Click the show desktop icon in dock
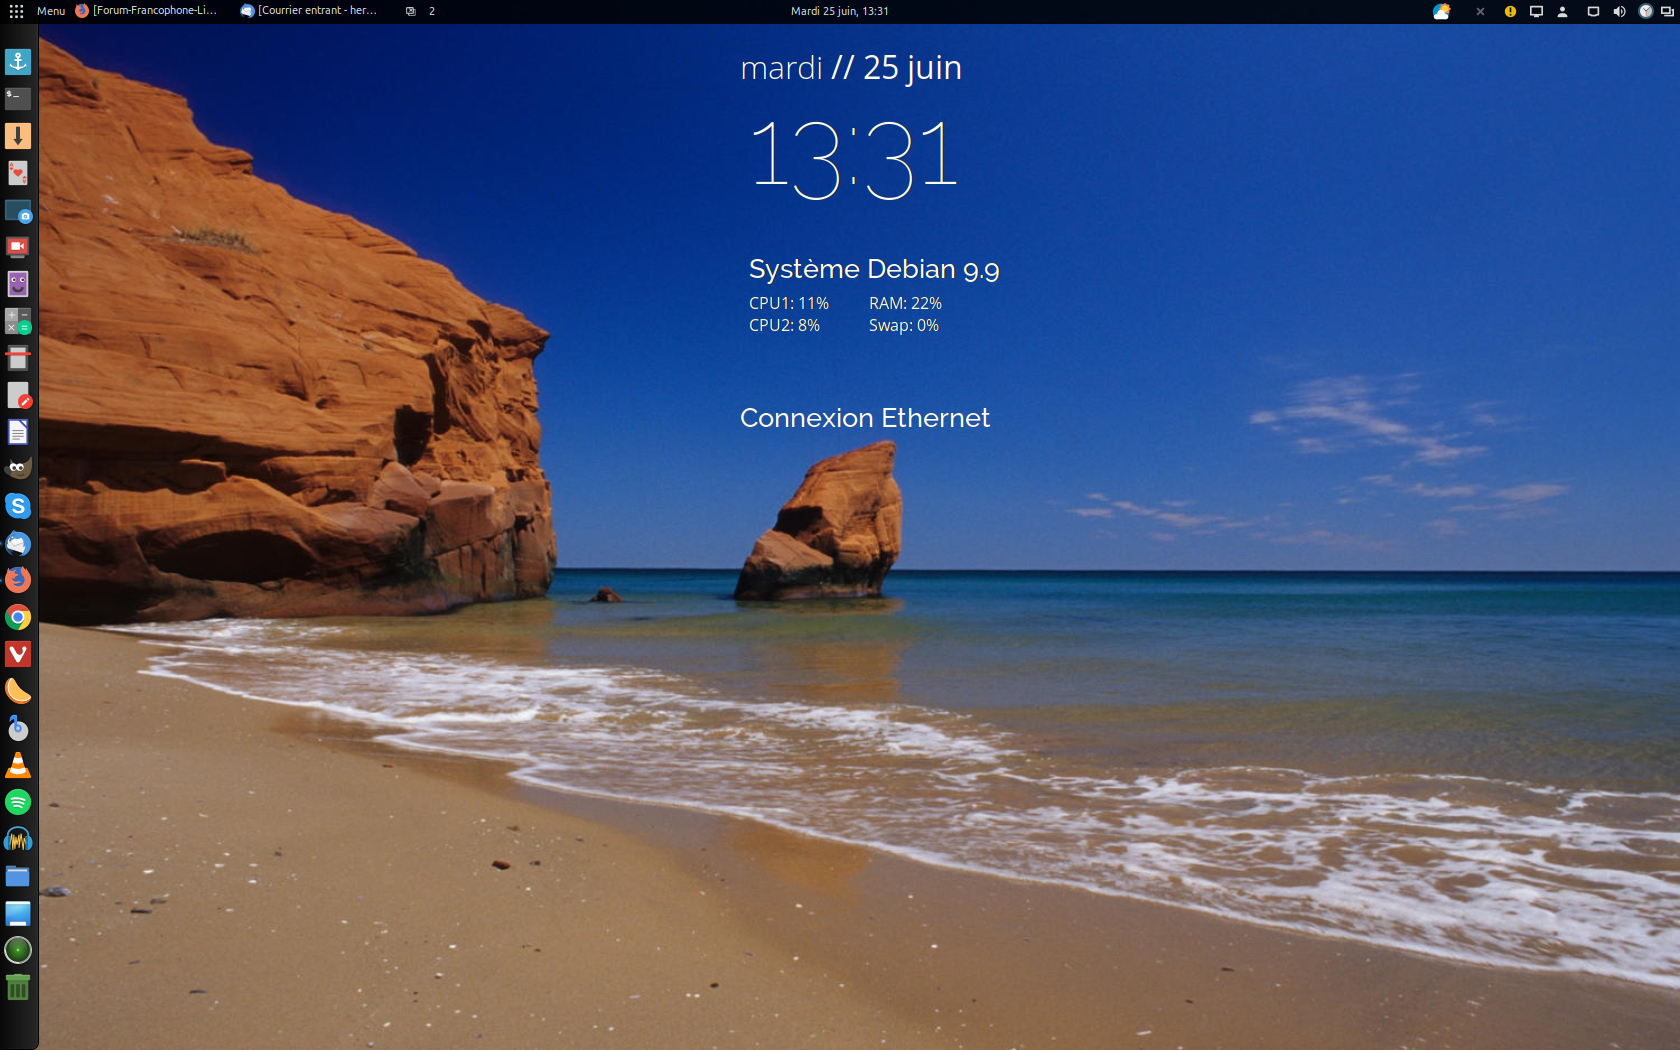Image resolution: width=1680 pixels, height=1050 pixels. 18,913
